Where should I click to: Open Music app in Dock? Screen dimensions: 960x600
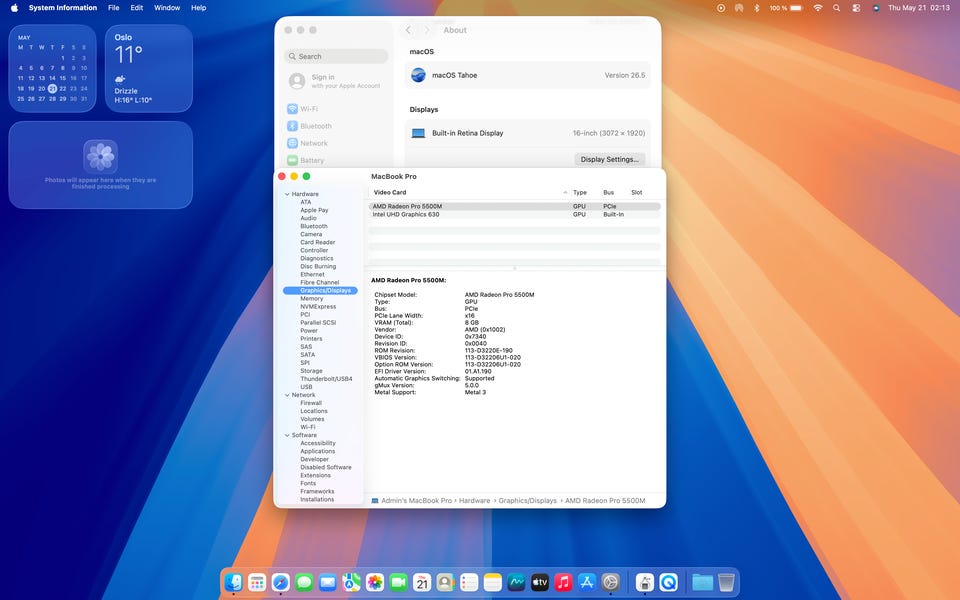563,582
